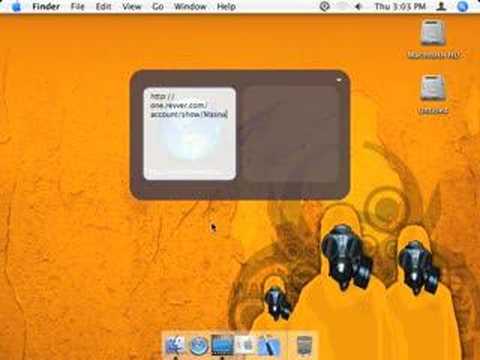
Task: Open the File menu
Action: tap(77, 6)
